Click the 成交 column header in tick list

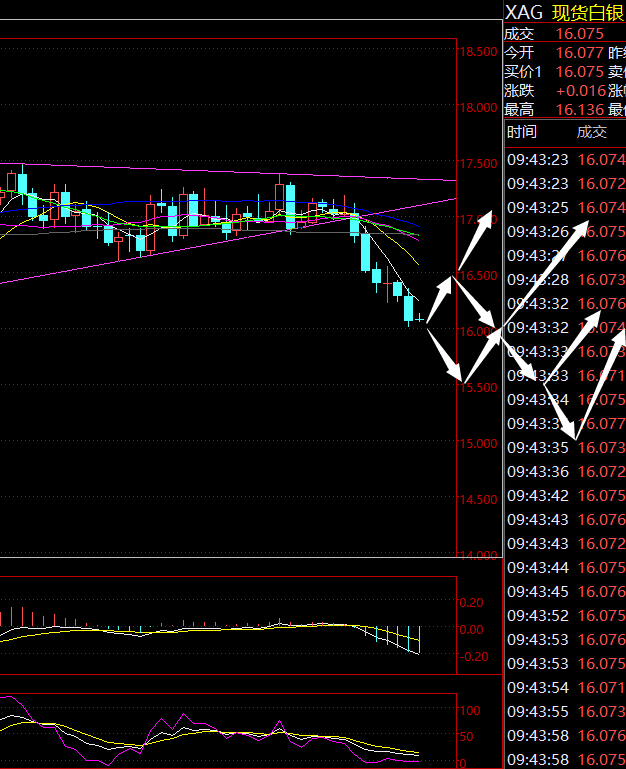[592, 131]
